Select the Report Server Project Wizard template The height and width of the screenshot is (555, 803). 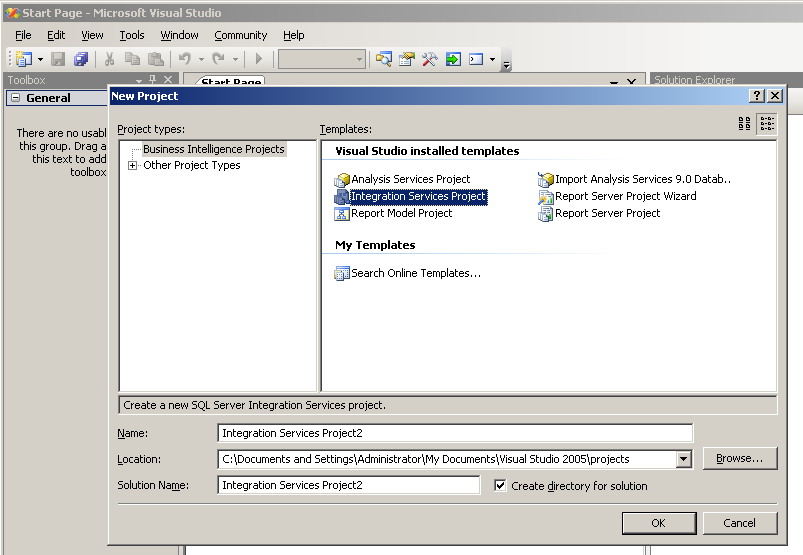coord(617,197)
